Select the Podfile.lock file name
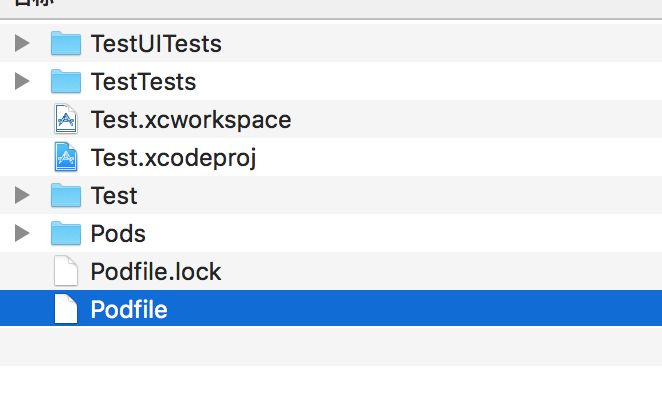The height and width of the screenshot is (400, 662). click(155, 272)
